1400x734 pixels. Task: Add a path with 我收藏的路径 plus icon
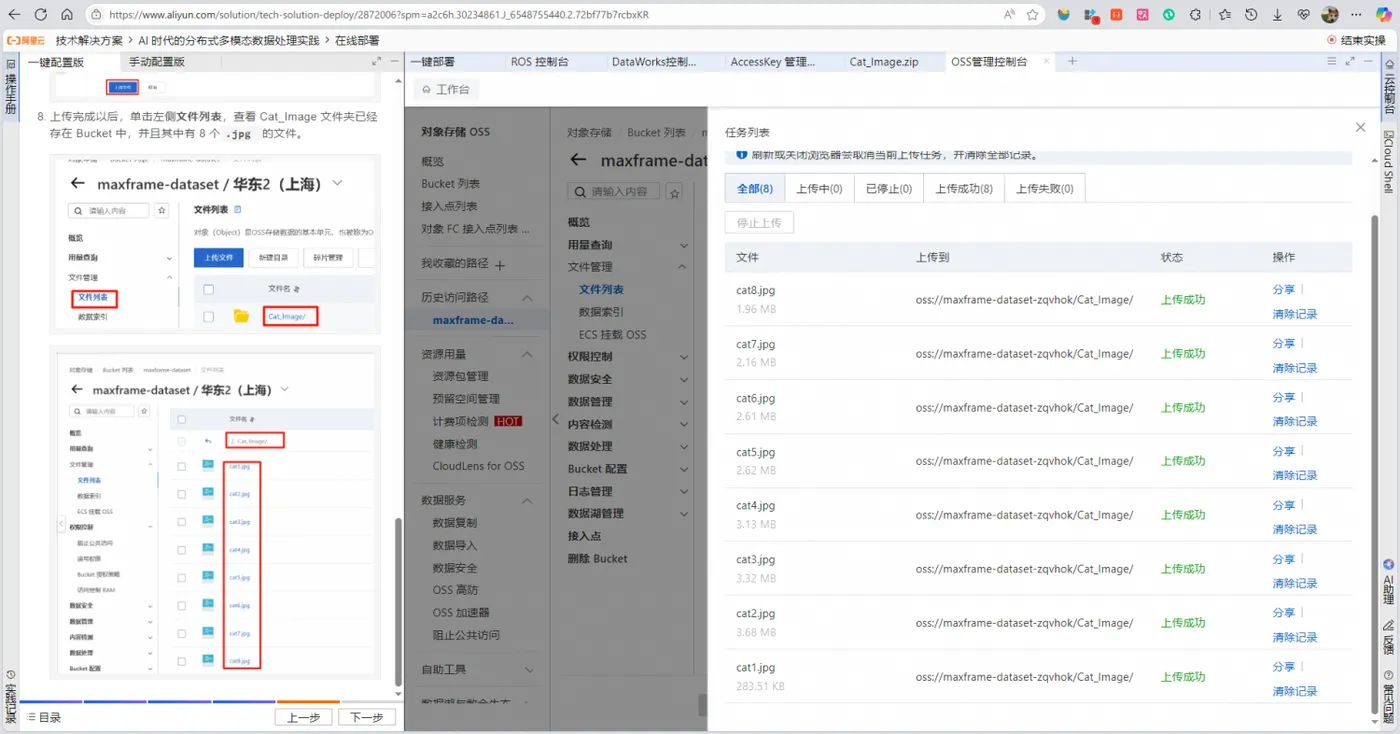(500, 265)
